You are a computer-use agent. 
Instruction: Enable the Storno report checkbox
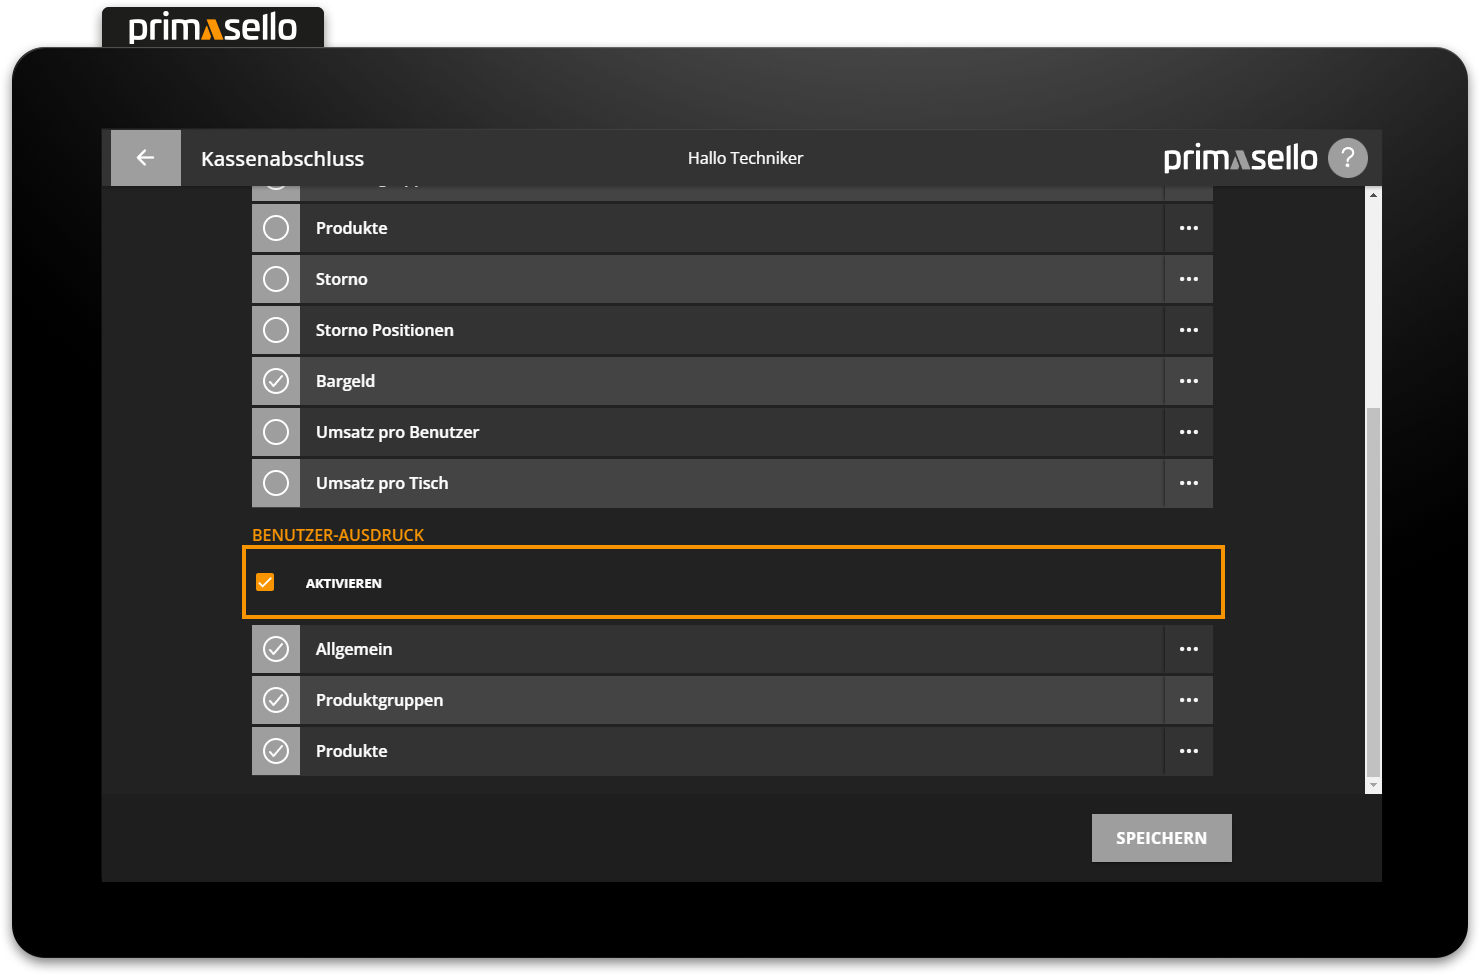click(275, 278)
